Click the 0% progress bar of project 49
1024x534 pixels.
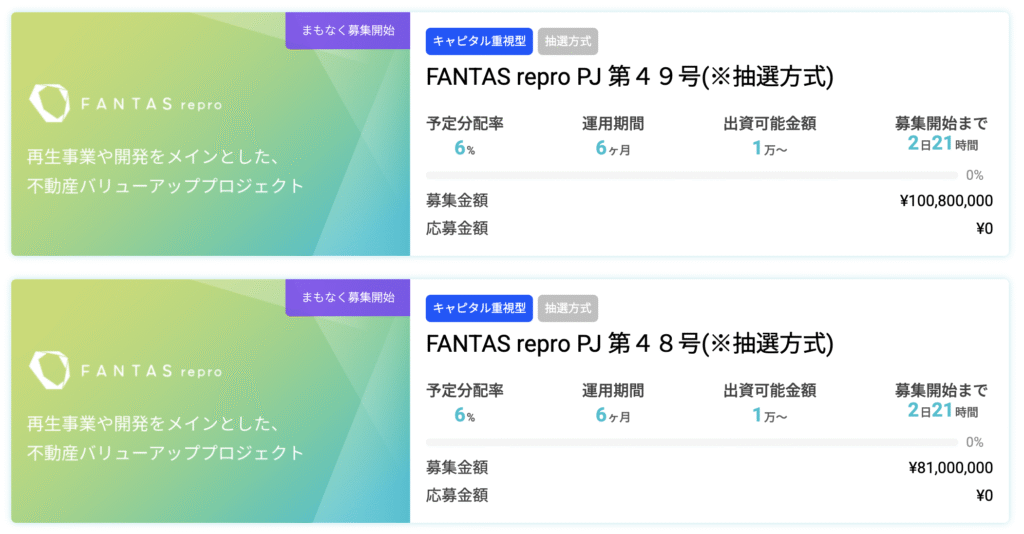(x=692, y=176)
